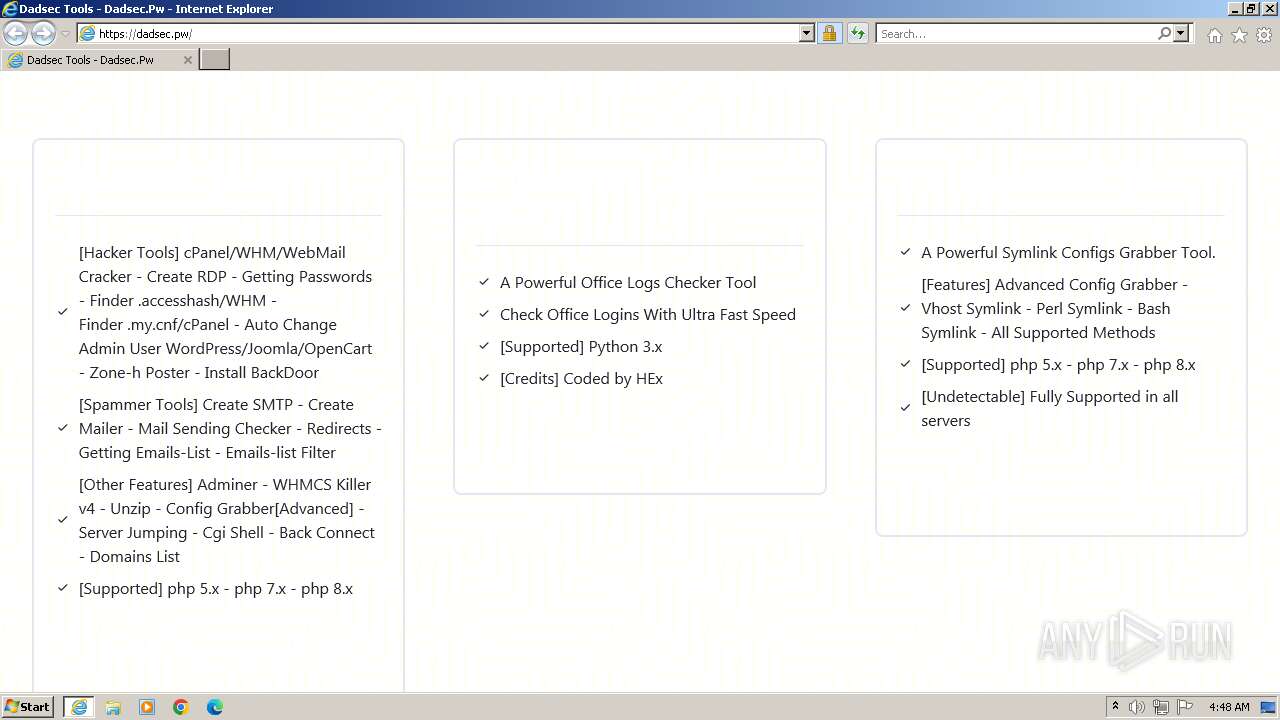Click checkmark beside Symlink Configs Grabber Tool

pyautogui.click(x=906, y=252)
